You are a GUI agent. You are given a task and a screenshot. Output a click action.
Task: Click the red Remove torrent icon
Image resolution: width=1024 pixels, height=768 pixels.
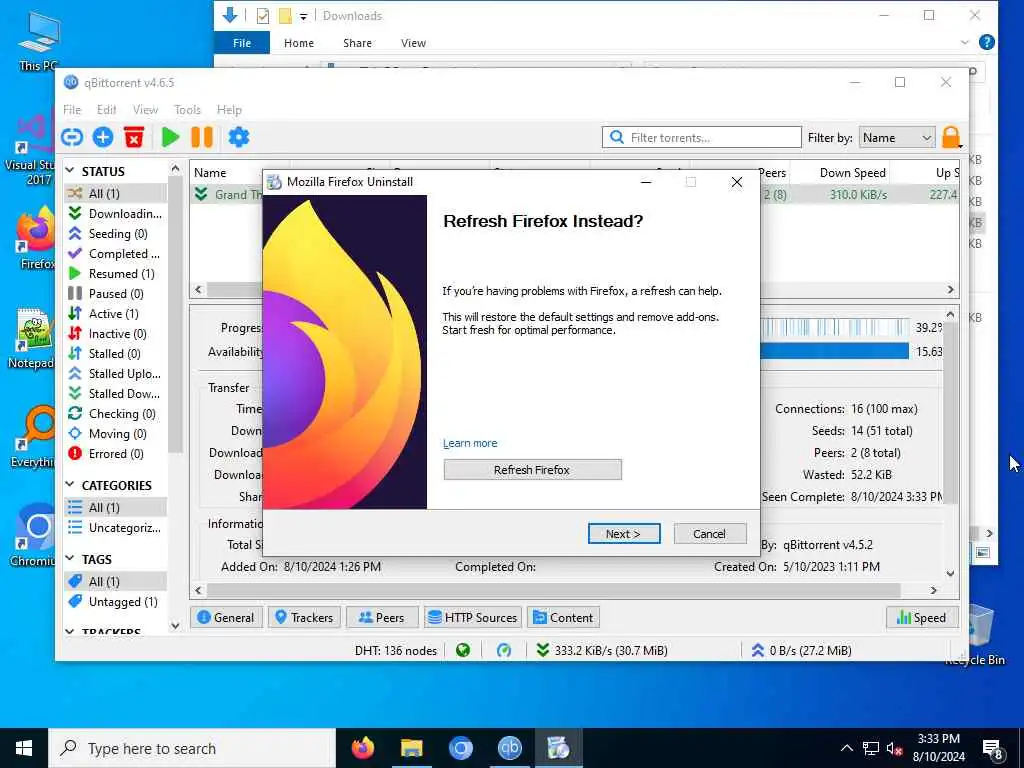tap(134, 137)
